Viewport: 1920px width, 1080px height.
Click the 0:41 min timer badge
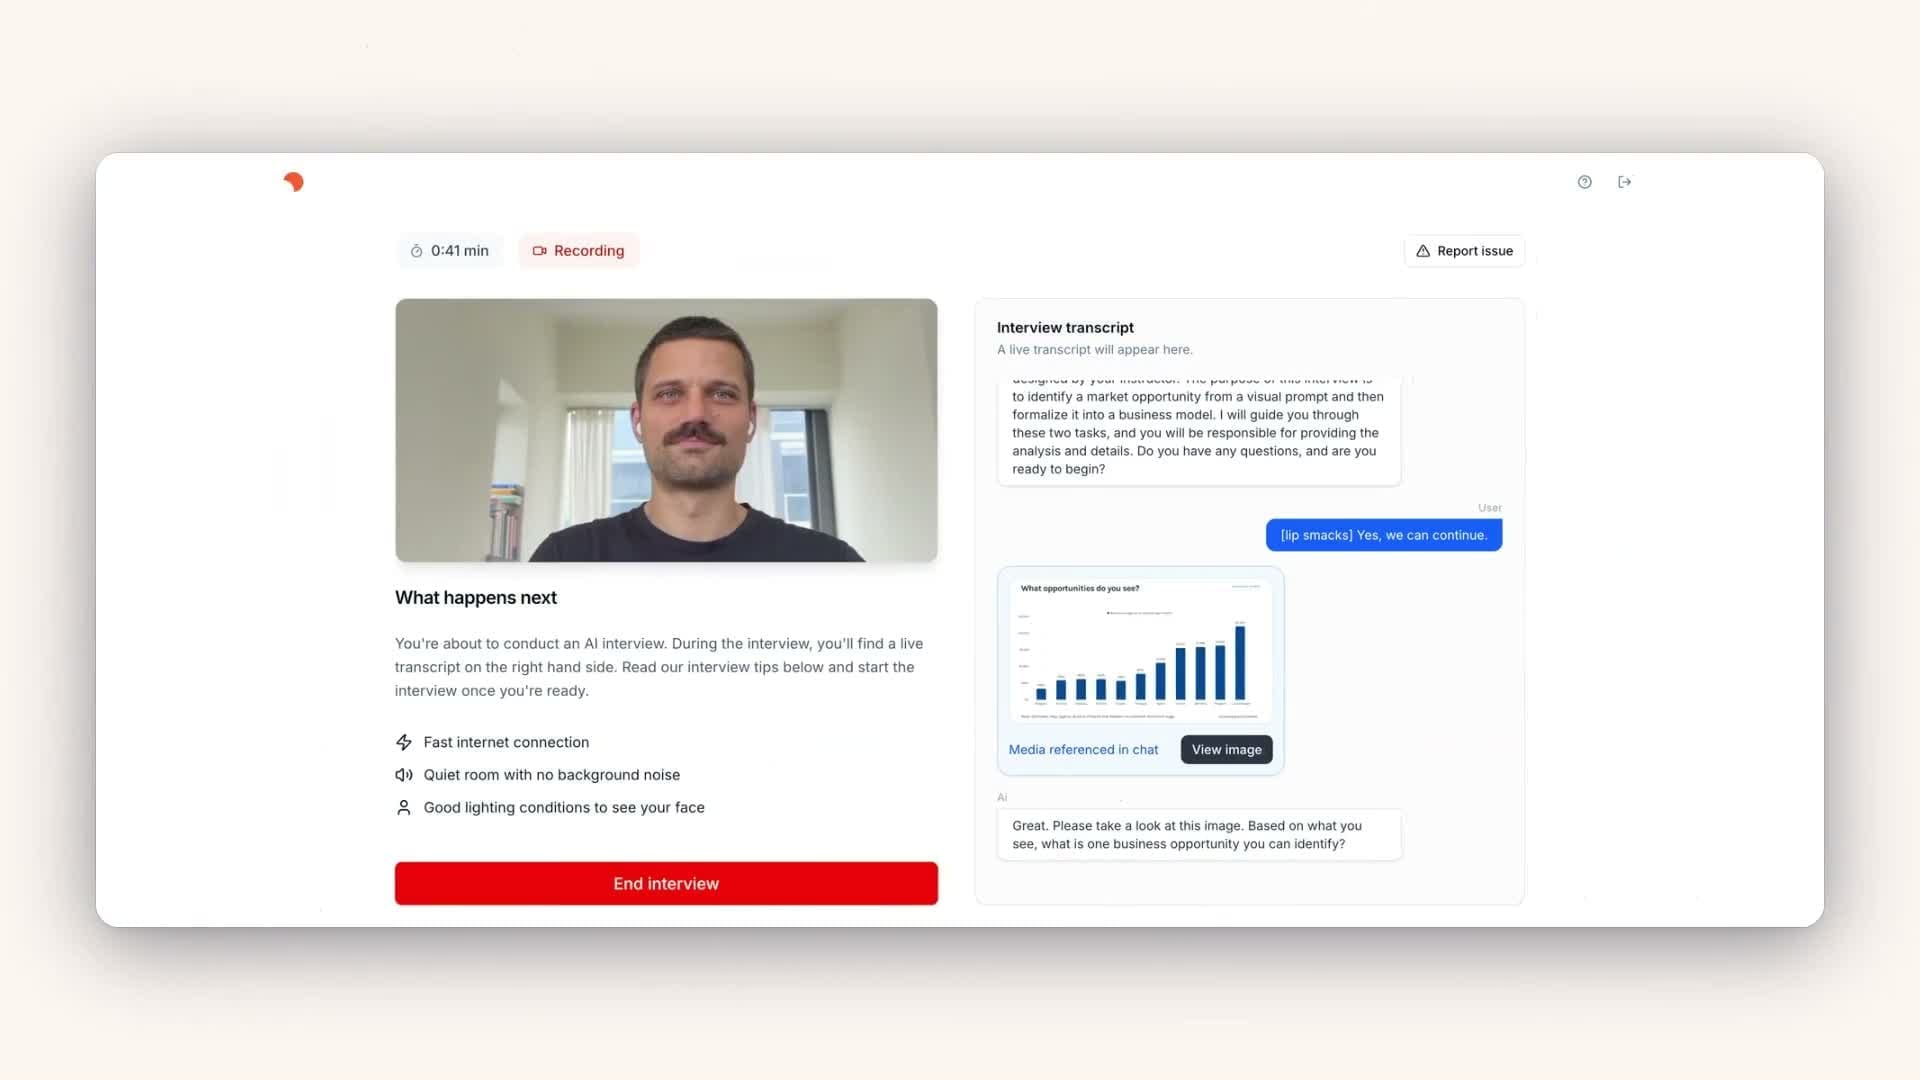(x=450, y=251)
